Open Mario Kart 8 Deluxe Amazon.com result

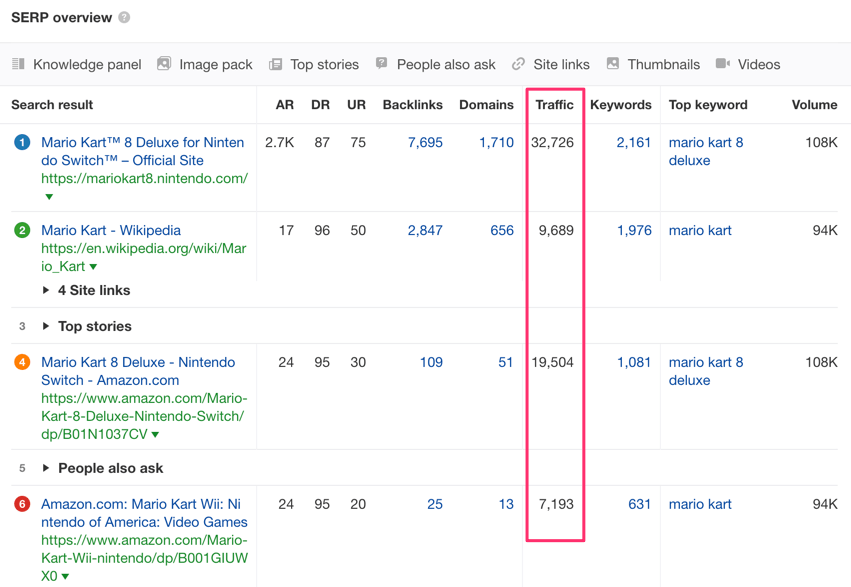click(138, 371)
